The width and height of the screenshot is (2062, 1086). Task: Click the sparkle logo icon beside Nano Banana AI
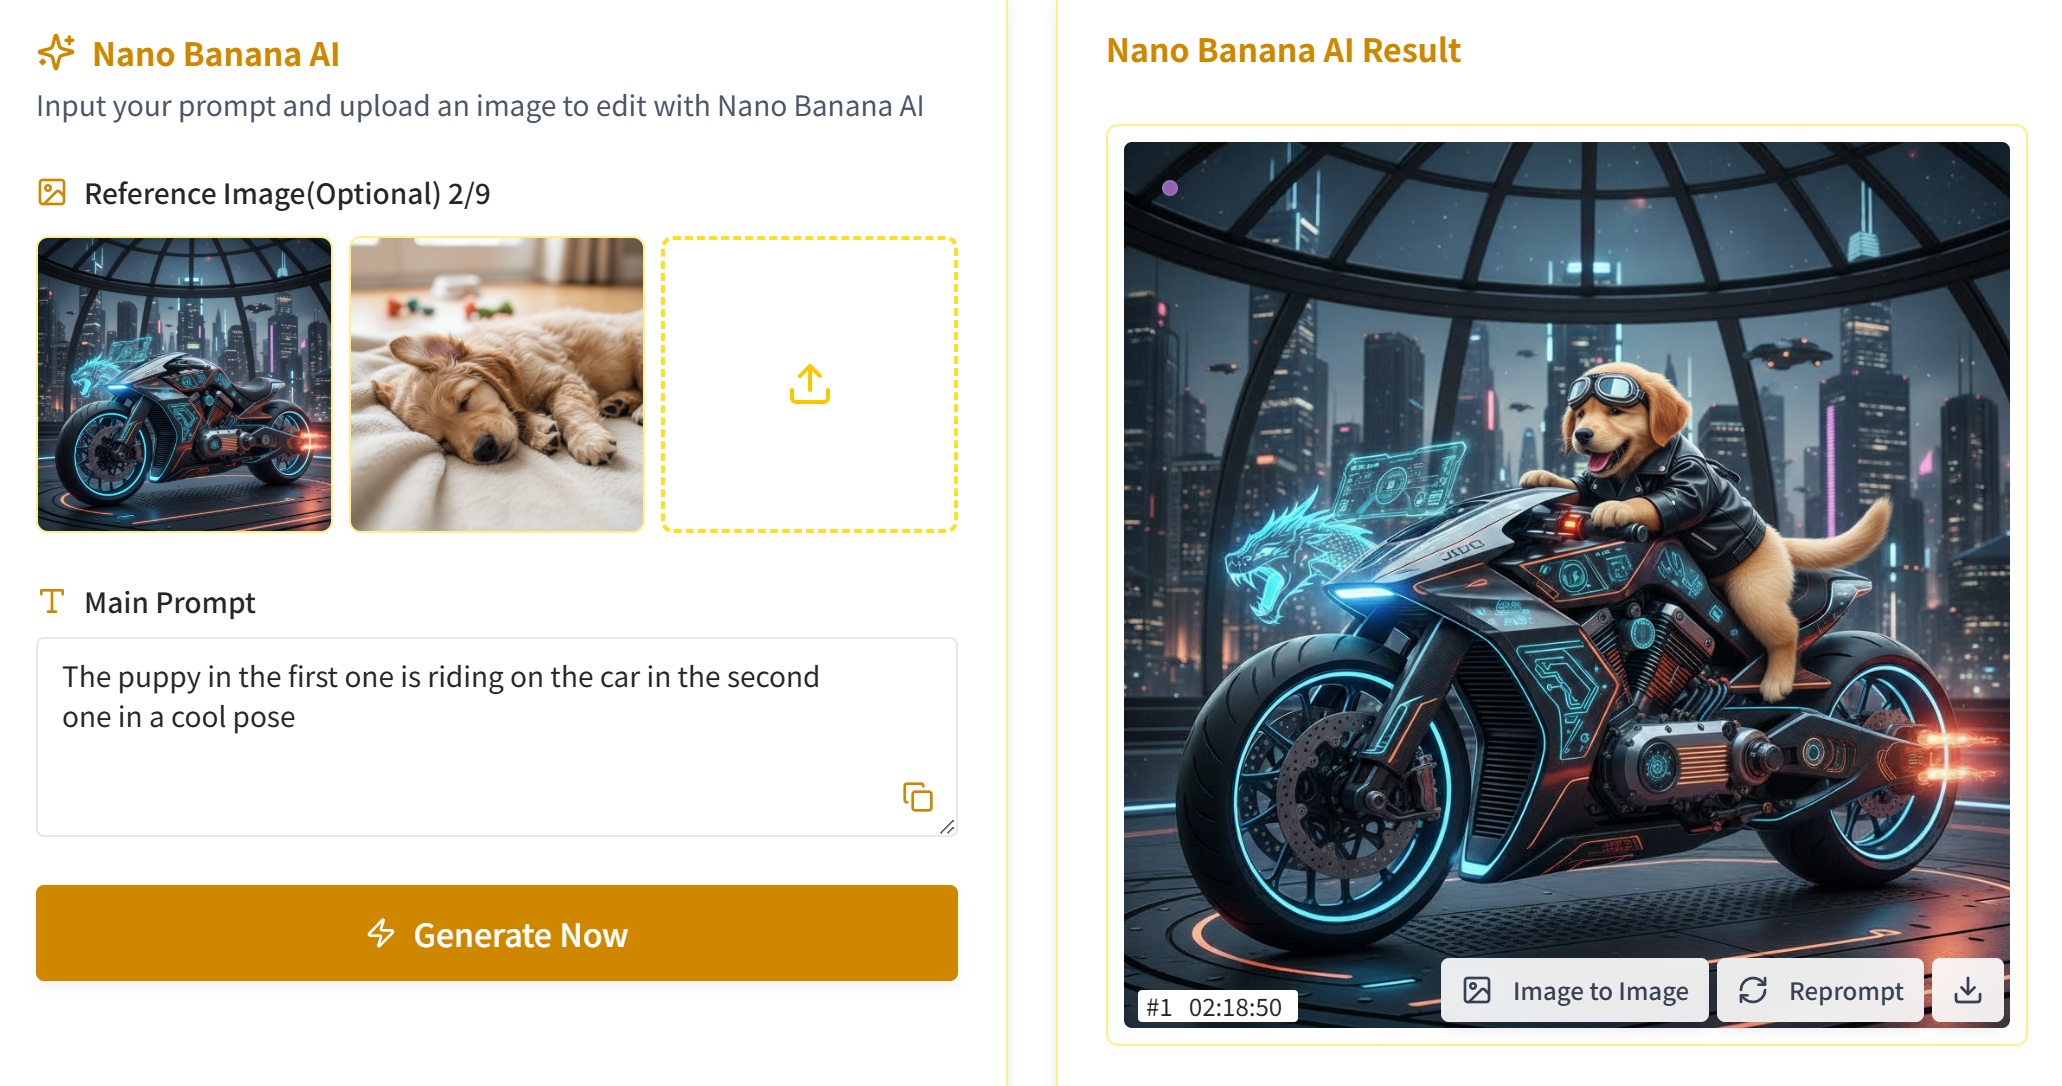point(56,52)
